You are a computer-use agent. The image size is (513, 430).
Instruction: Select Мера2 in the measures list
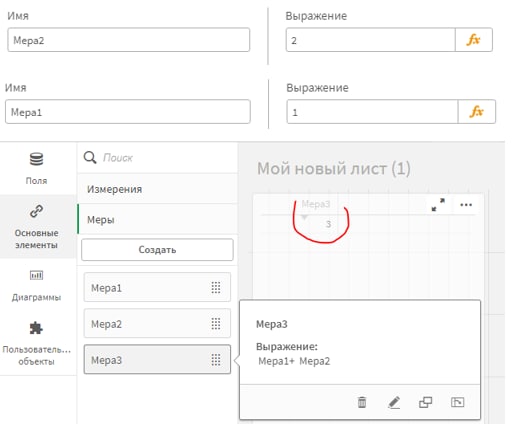tap(157, 323)
